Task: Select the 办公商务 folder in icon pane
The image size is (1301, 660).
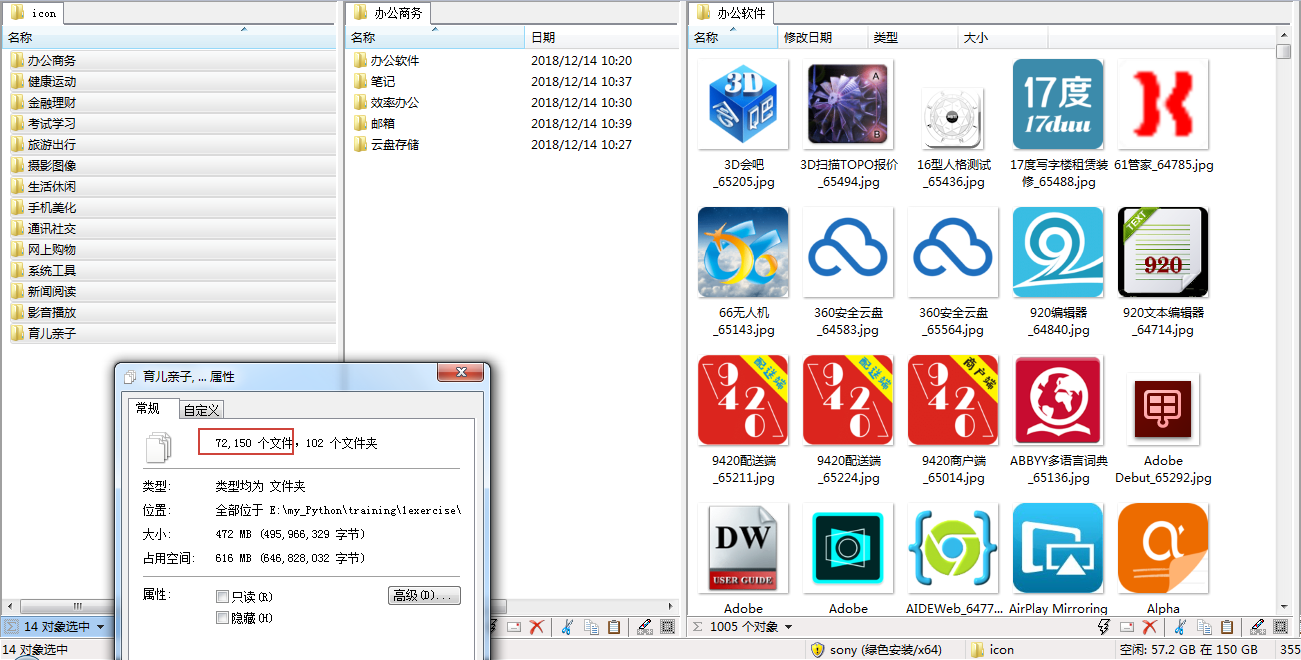Action: point(172,60)
